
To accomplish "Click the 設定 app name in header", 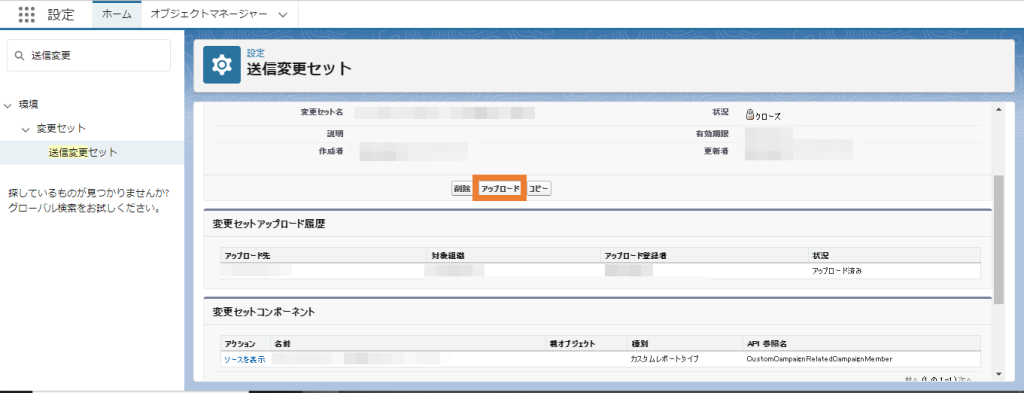I will coord(61,15).
